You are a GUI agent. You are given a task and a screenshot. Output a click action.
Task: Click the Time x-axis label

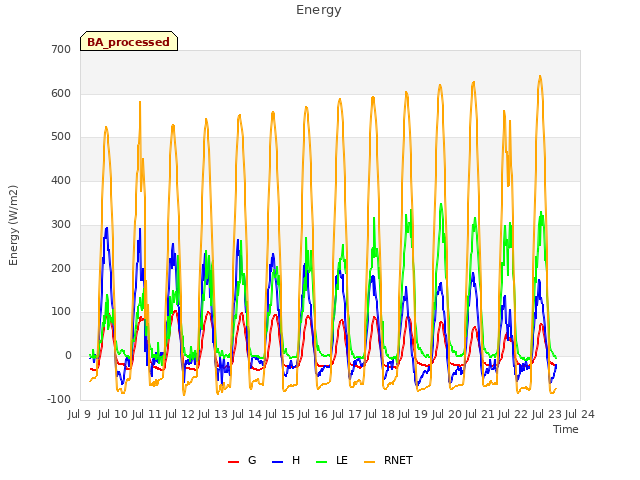[566, 429]
